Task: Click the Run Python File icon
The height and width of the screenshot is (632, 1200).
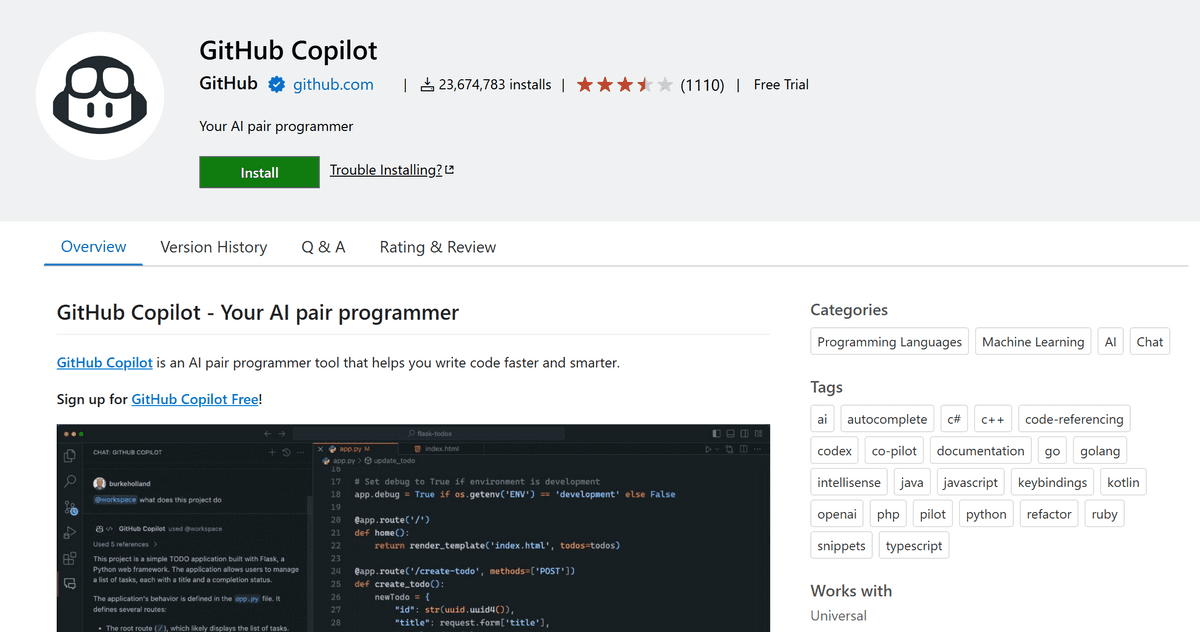Action: [708, 448]
